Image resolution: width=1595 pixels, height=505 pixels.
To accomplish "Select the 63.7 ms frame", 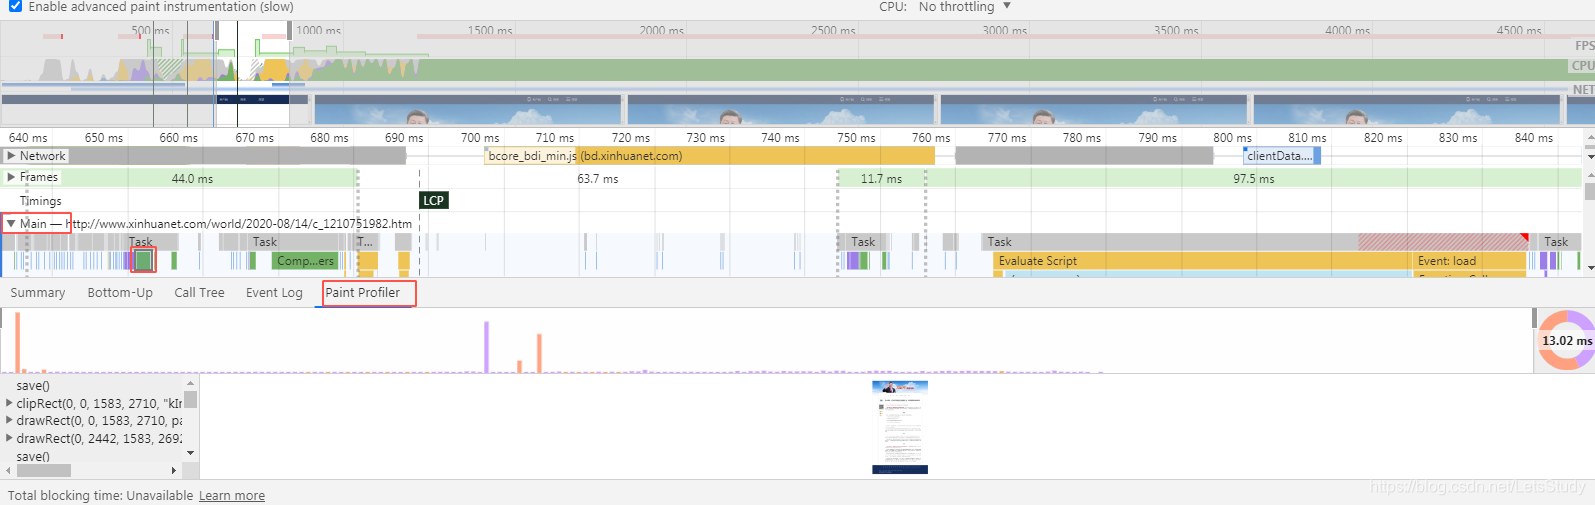I will coord(597,178).
